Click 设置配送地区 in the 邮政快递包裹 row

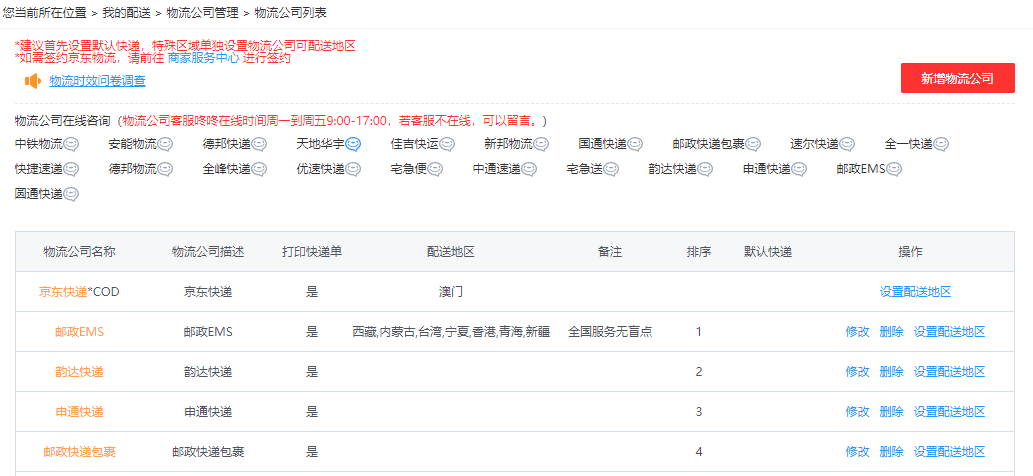[949, 452]
